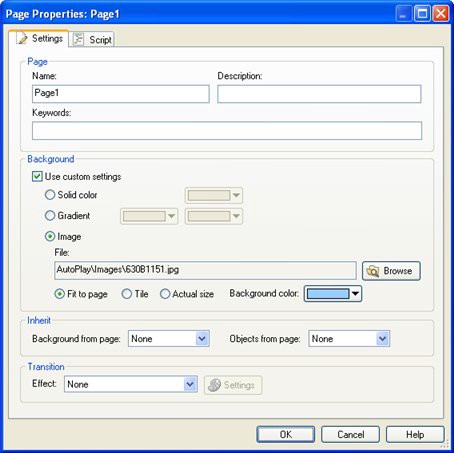The height and width of the screenshot is (453, 454).
Task: Close the Page Properties dialog
Action: 440,14
